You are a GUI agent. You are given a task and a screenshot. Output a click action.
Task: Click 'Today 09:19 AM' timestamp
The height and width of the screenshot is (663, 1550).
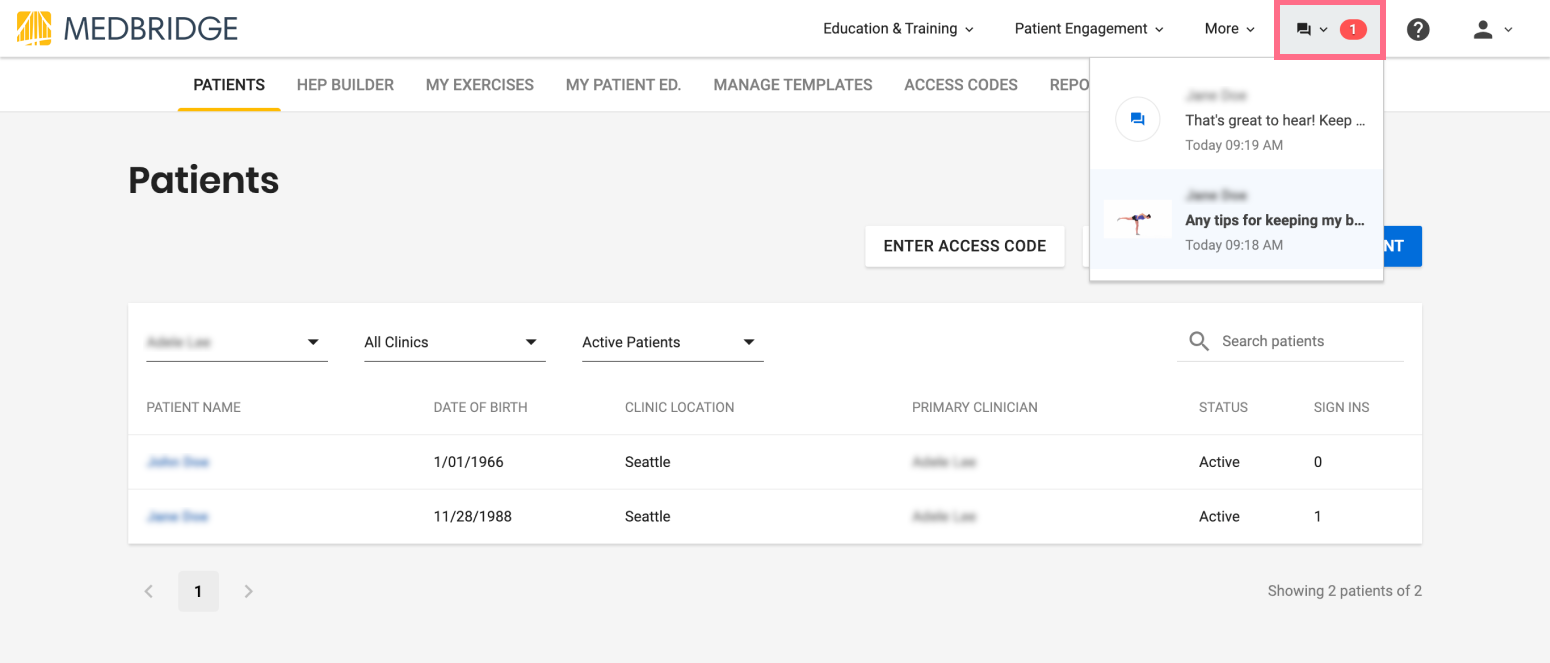click(1234, 145)
